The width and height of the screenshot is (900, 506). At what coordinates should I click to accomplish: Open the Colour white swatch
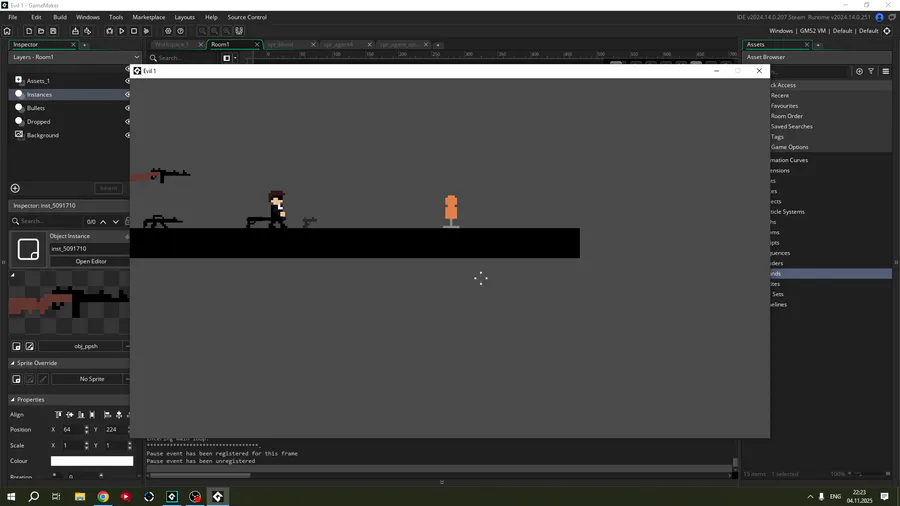[92, 461]
